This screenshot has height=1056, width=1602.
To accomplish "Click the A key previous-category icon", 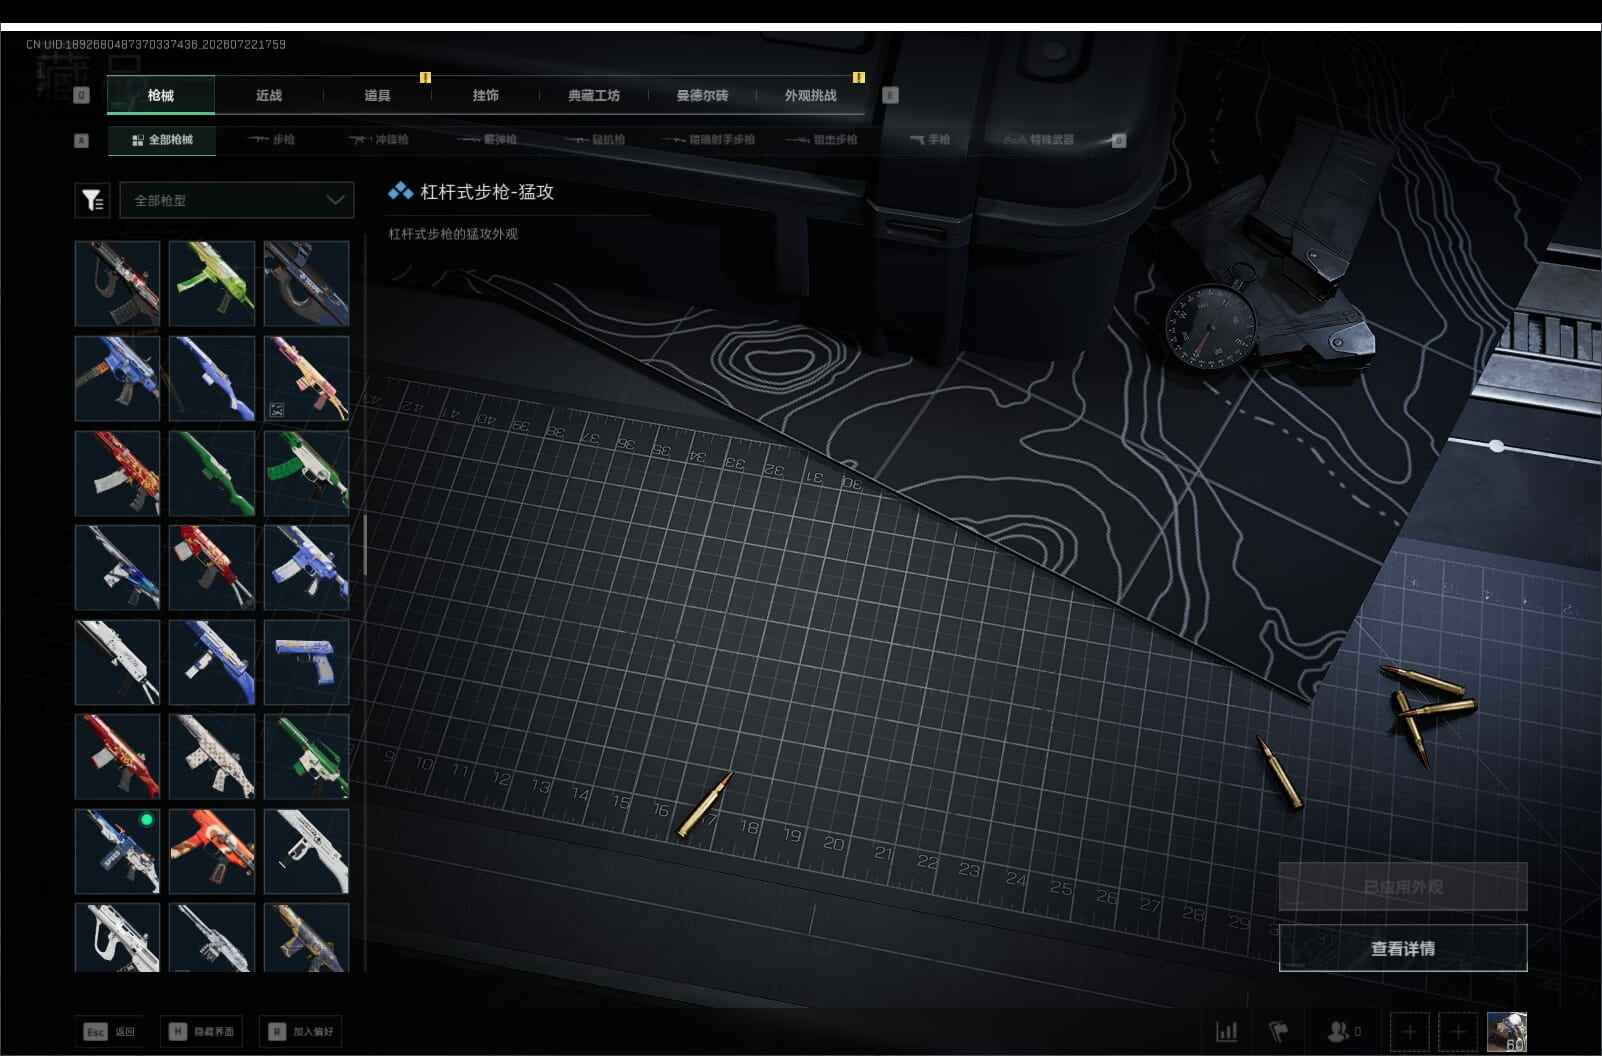I will 82,140.
